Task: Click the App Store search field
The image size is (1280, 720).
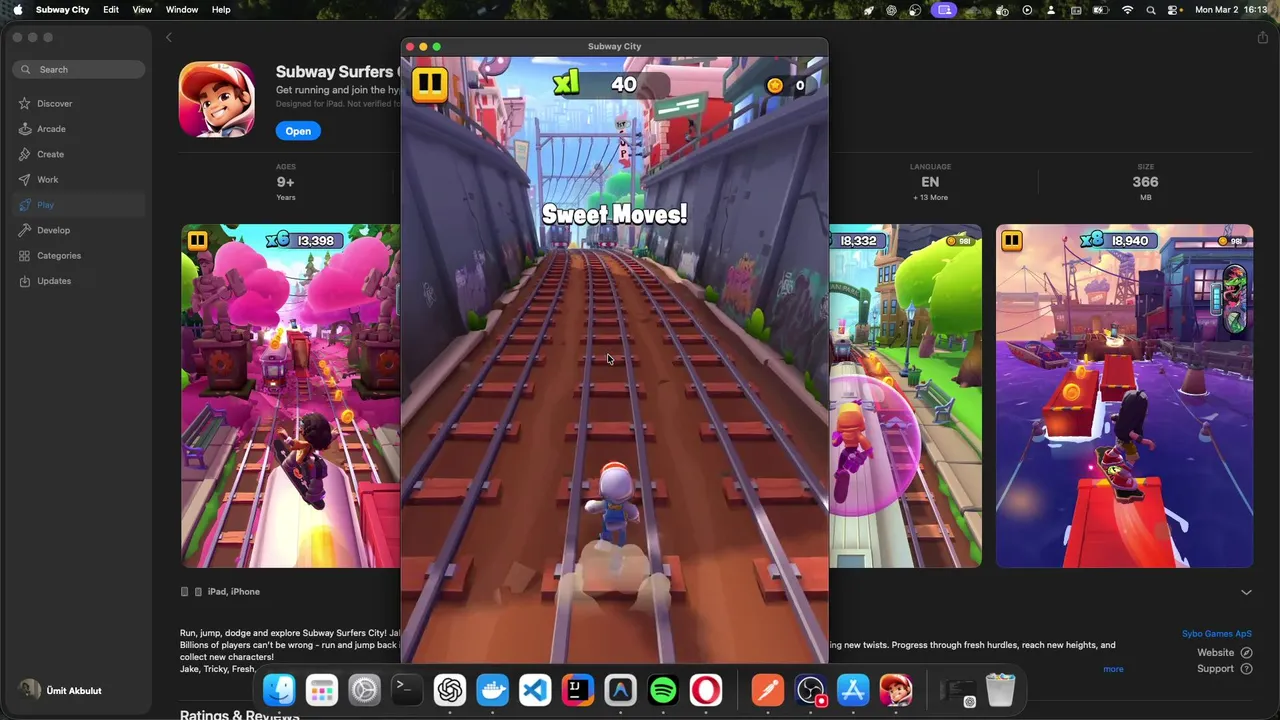Action: click(79, 70)
